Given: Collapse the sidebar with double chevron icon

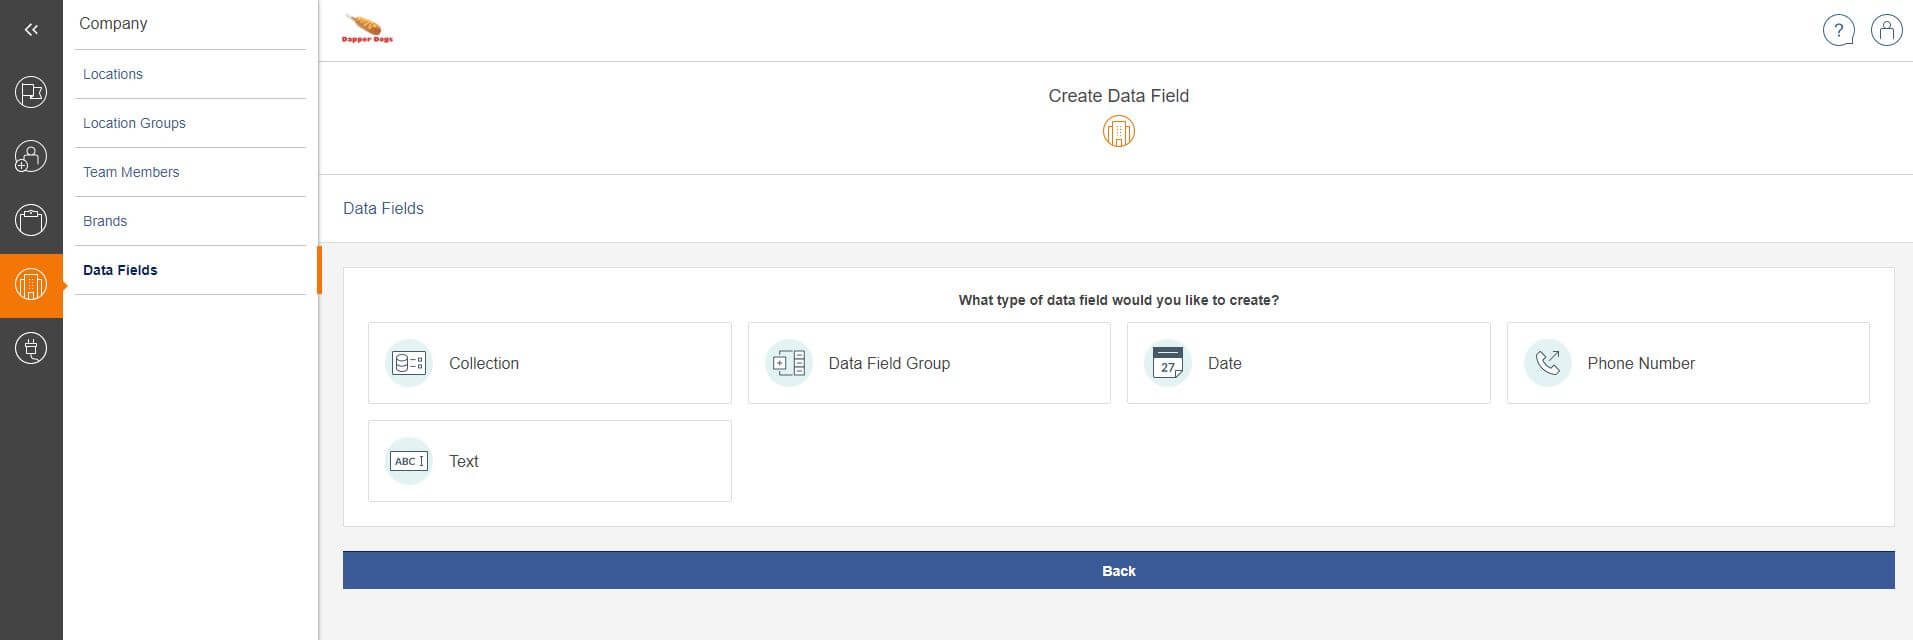Looking at the screenshot, I should click(31, 30).
